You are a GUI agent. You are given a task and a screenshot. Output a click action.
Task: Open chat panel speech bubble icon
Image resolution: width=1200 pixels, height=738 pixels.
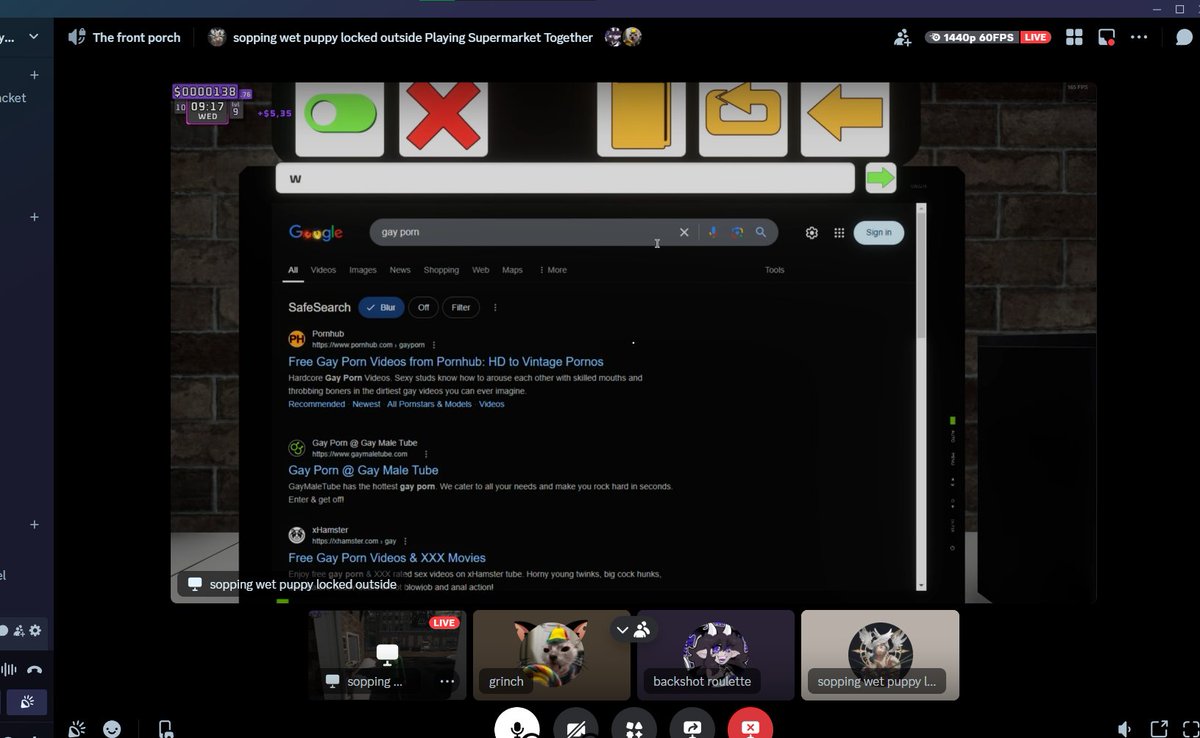(1185, 37)
